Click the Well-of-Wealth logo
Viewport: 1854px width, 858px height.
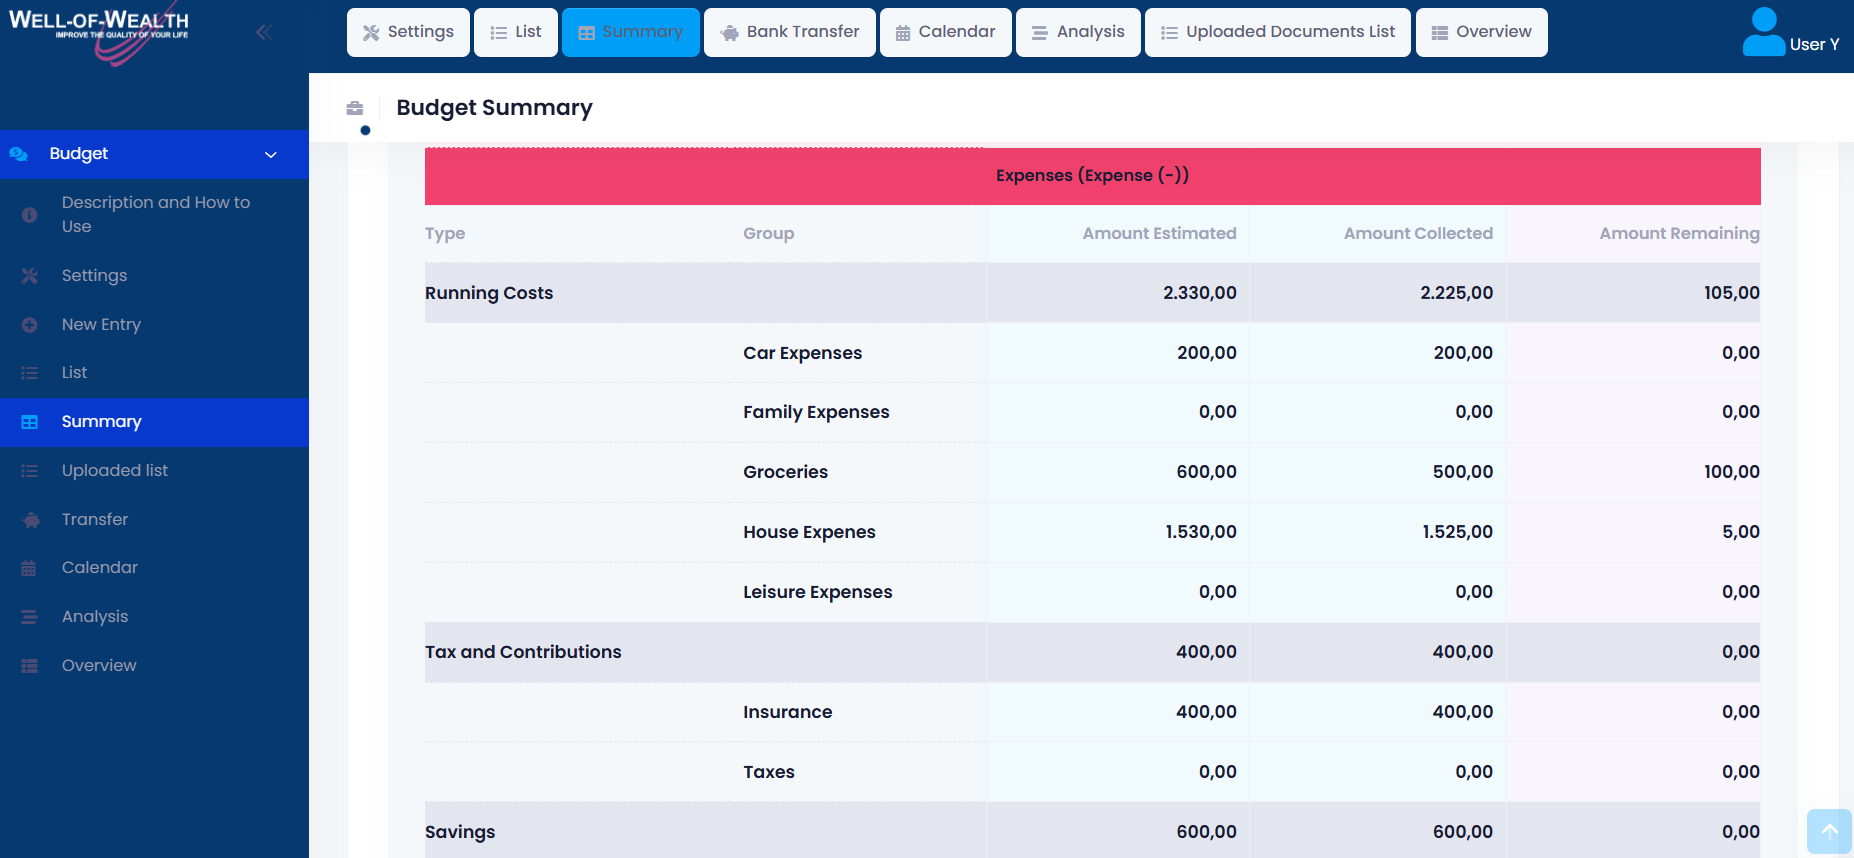pos(99,32)
